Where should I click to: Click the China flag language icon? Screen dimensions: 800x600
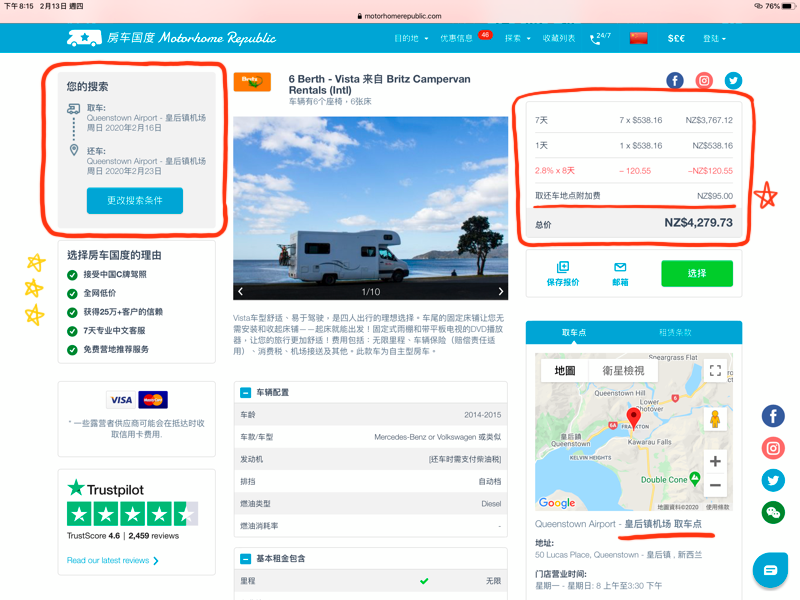tap(638, 38)
